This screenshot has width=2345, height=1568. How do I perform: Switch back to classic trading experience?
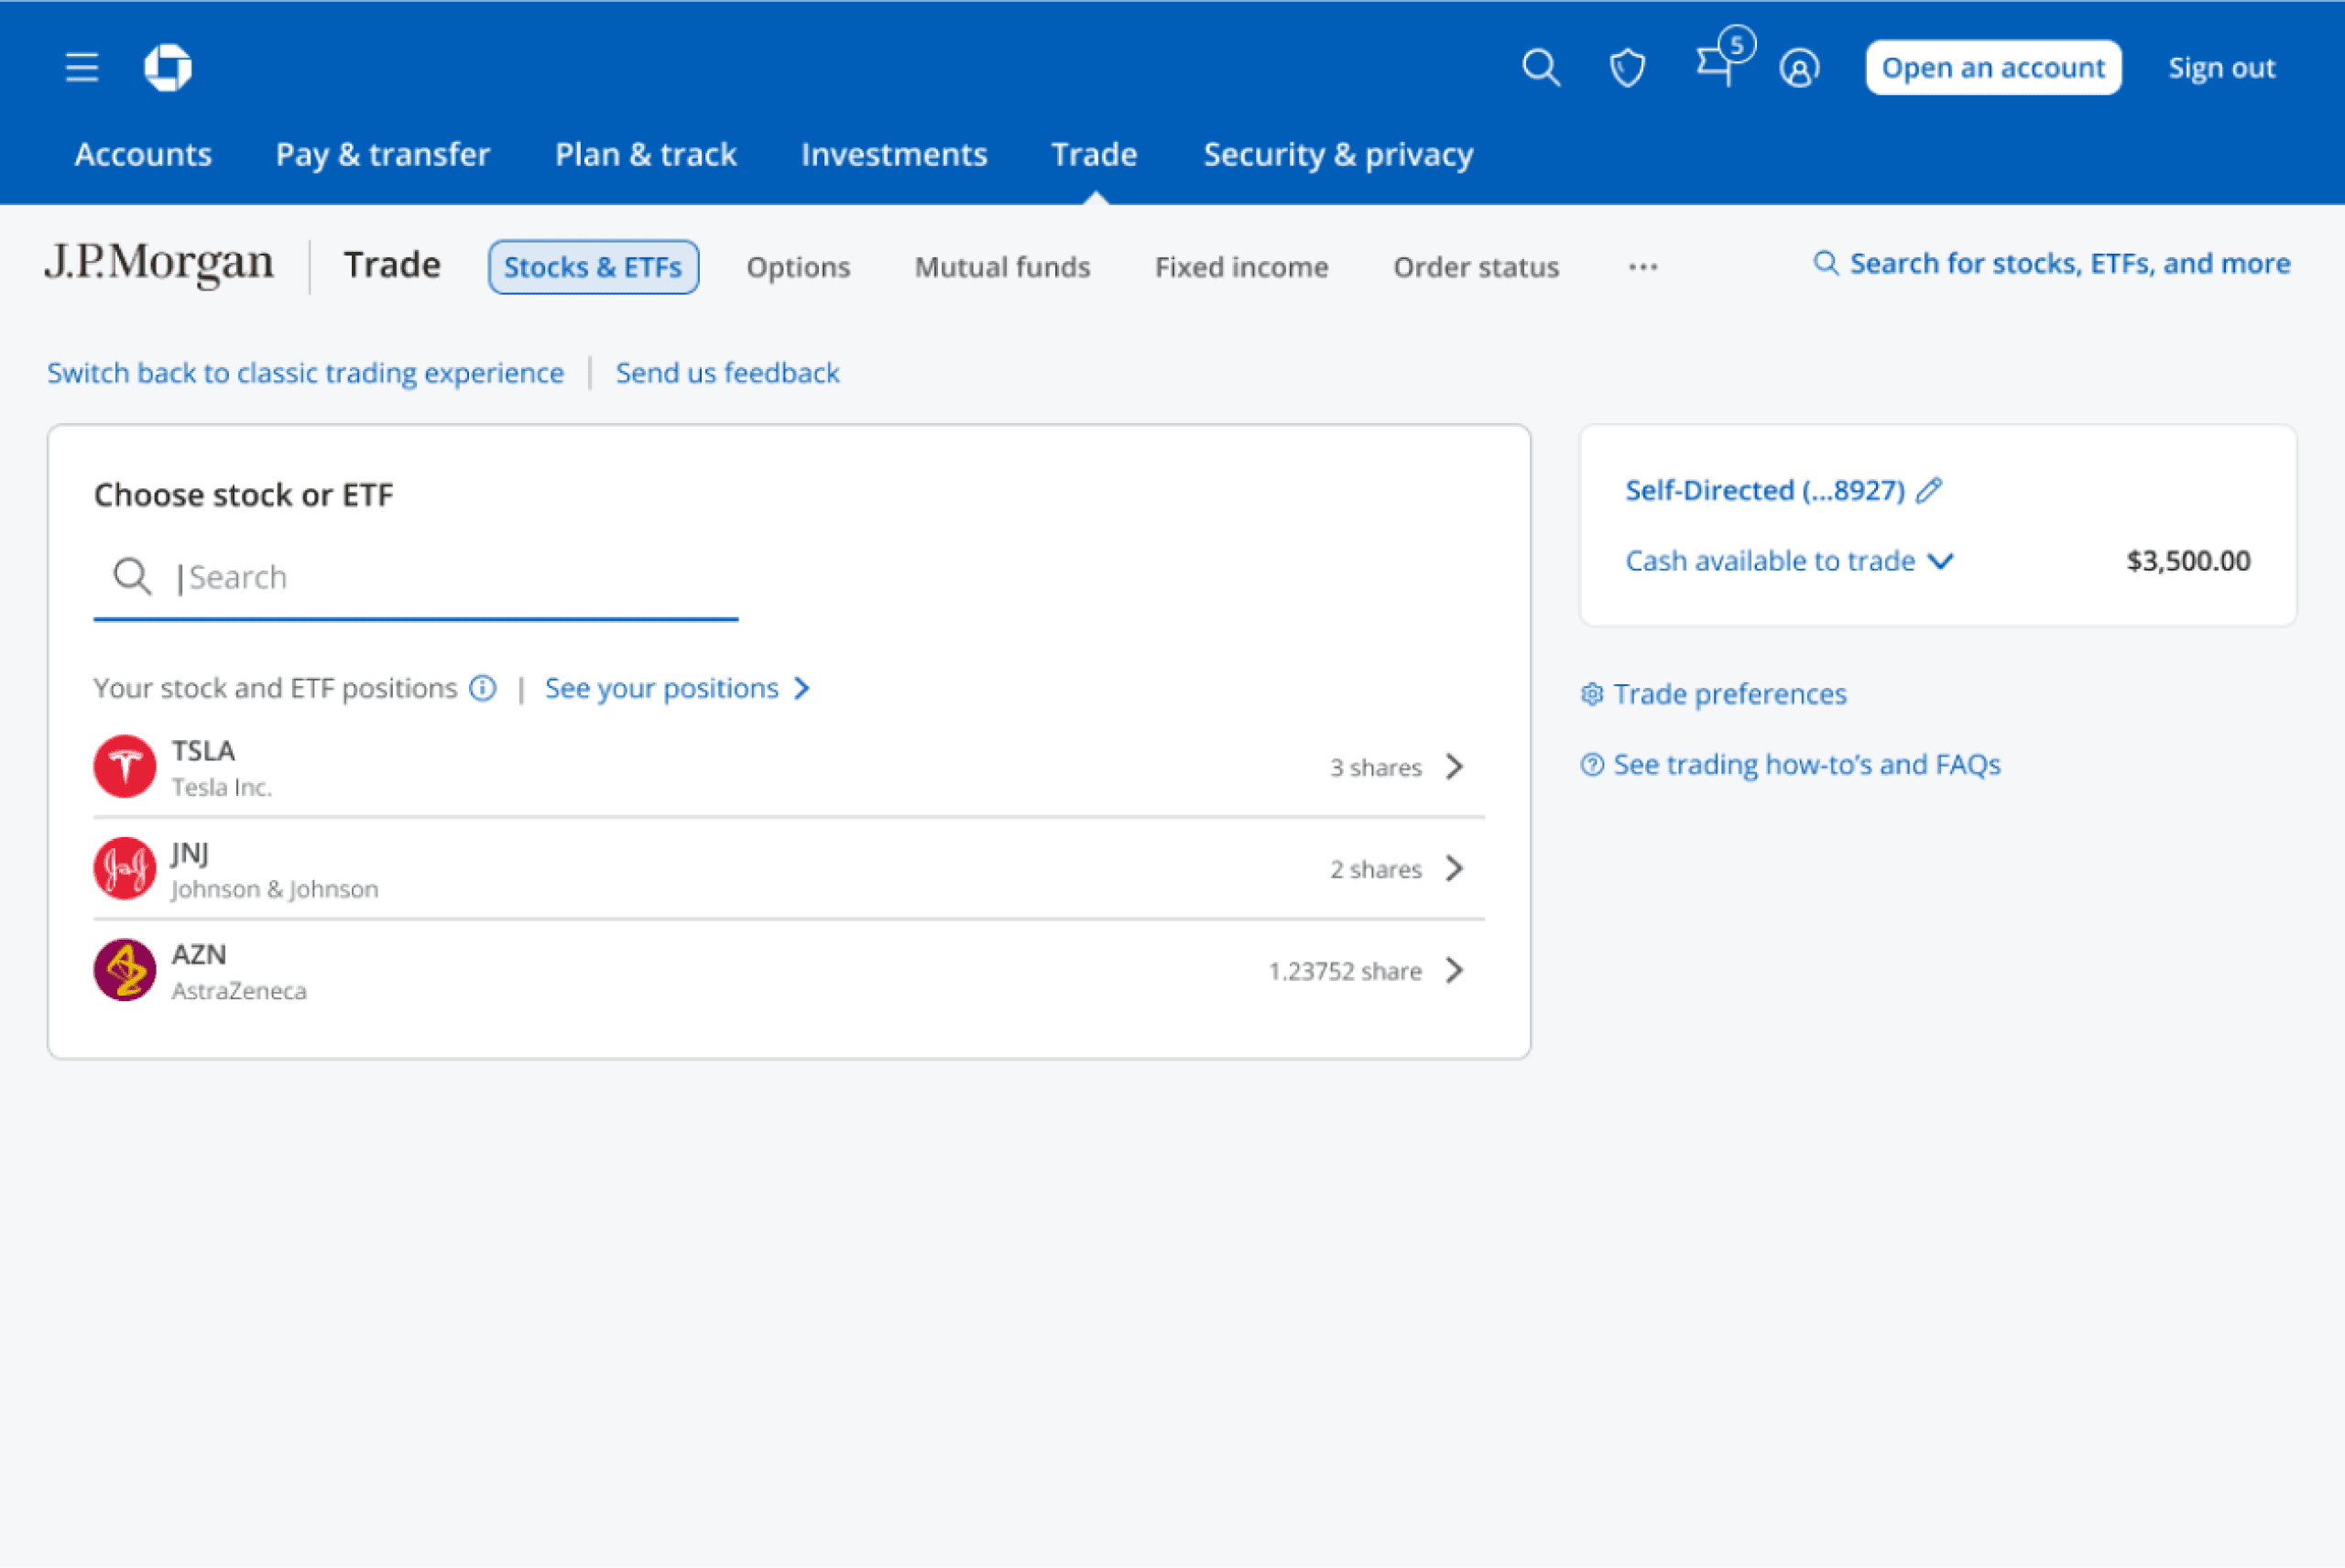pyautogui.click(x=305, y=373)
